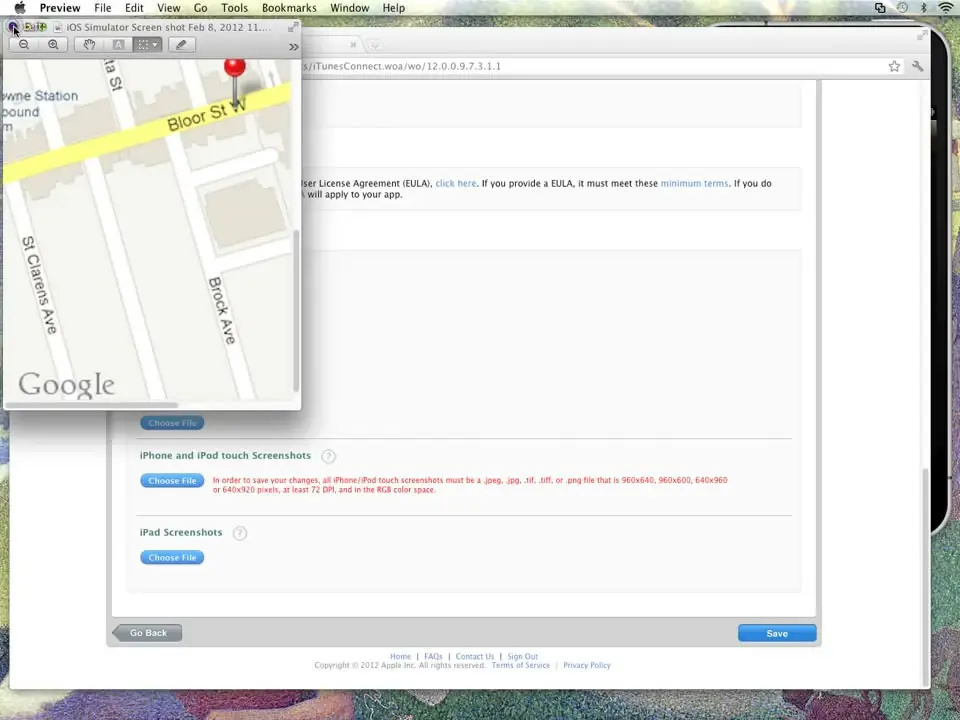Click the Bluetooth icon in the menu bar

(923, 8)
